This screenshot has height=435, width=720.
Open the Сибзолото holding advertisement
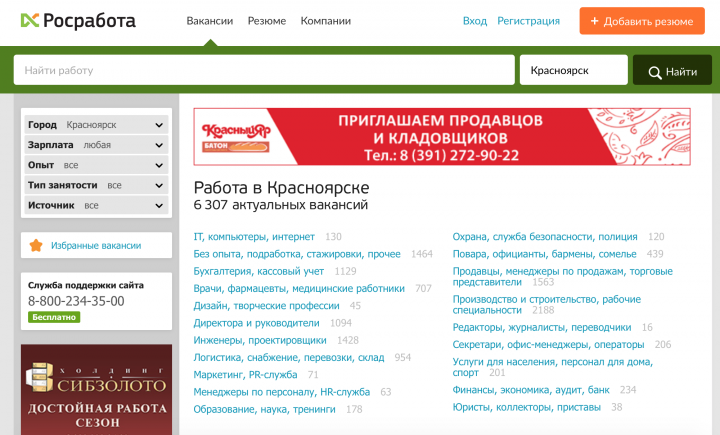(96, 390)
